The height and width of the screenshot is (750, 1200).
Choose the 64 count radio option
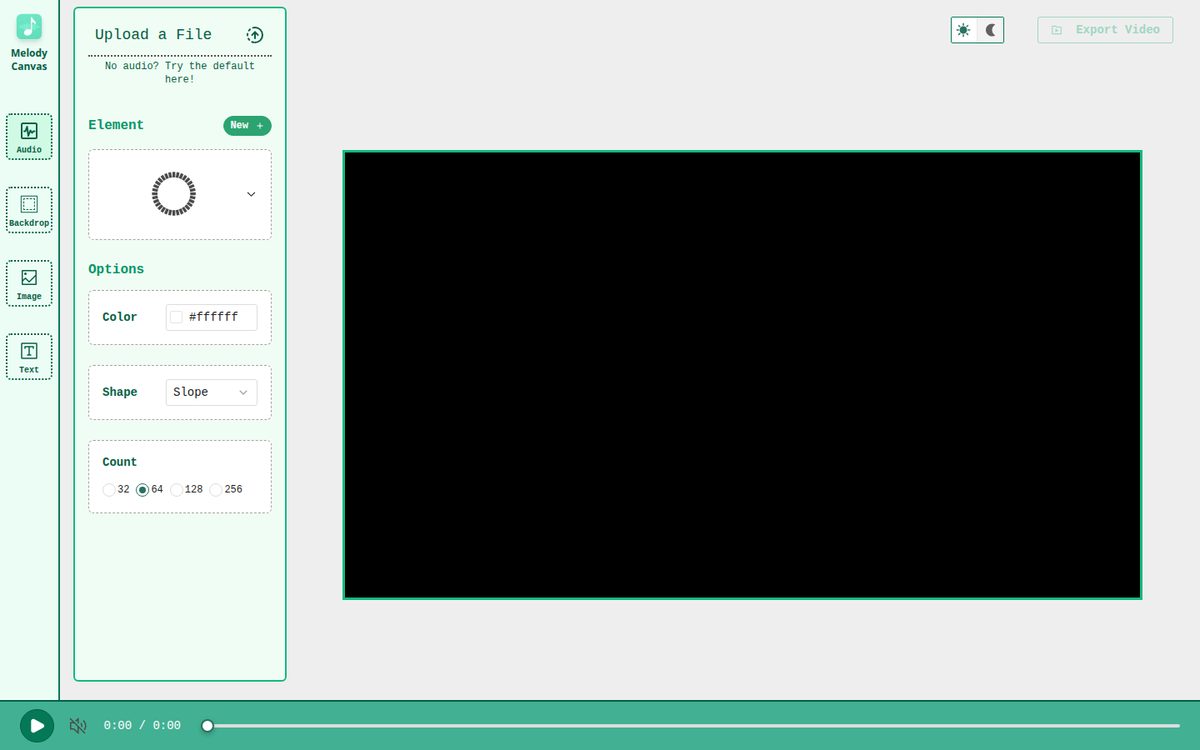click(142, 490)
